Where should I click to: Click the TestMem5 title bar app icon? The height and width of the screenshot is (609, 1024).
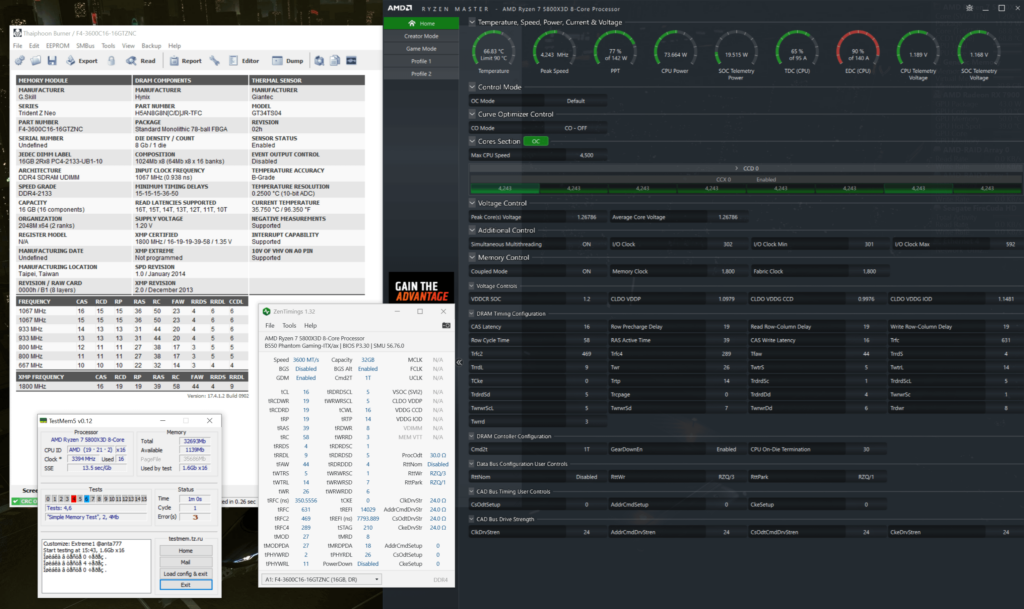tap(44, 421)
